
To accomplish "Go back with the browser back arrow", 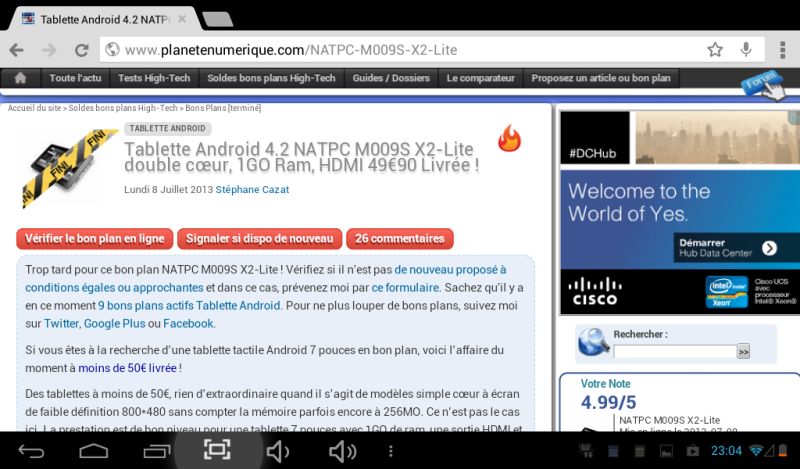I will coord(16,50).
